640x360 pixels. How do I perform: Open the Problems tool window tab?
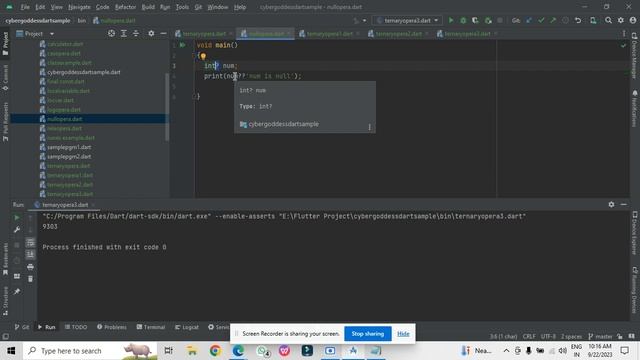point(111,327)
